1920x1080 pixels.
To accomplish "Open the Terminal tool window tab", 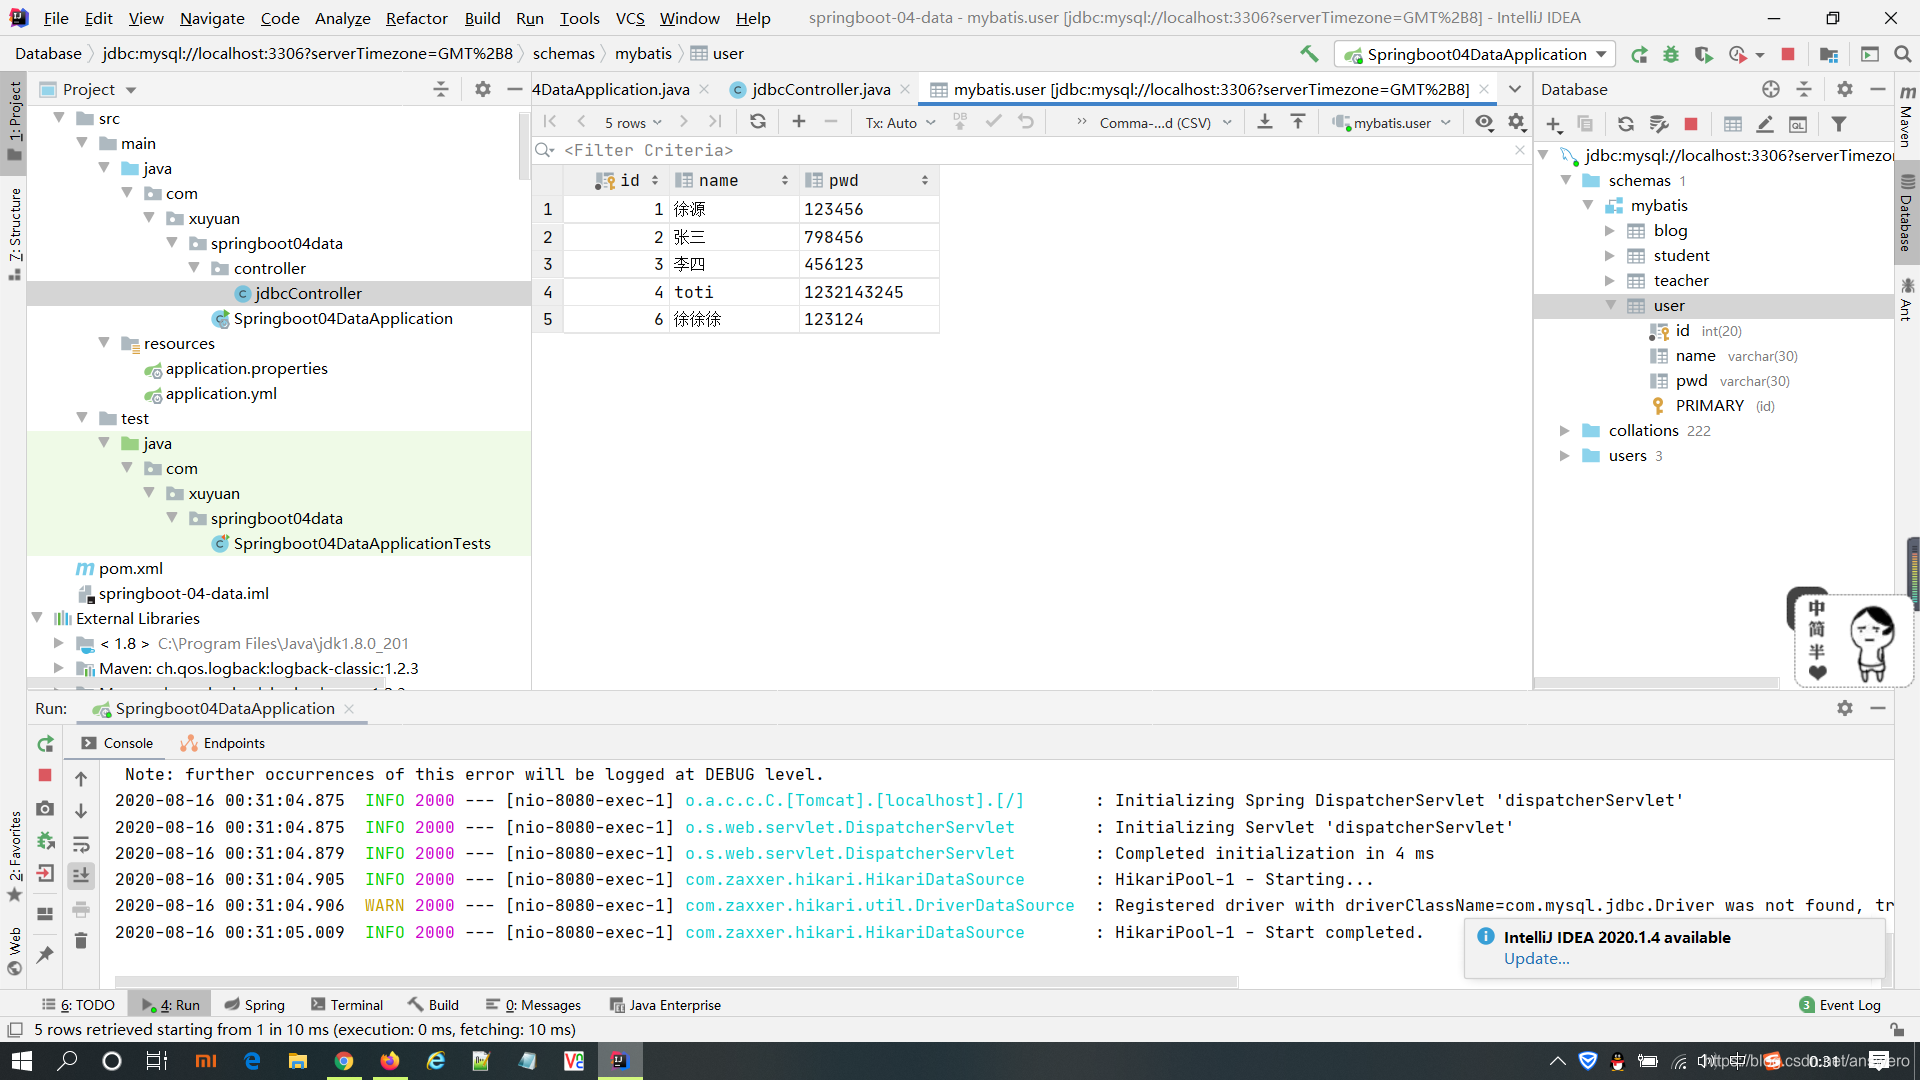I will pos(346,1005).
